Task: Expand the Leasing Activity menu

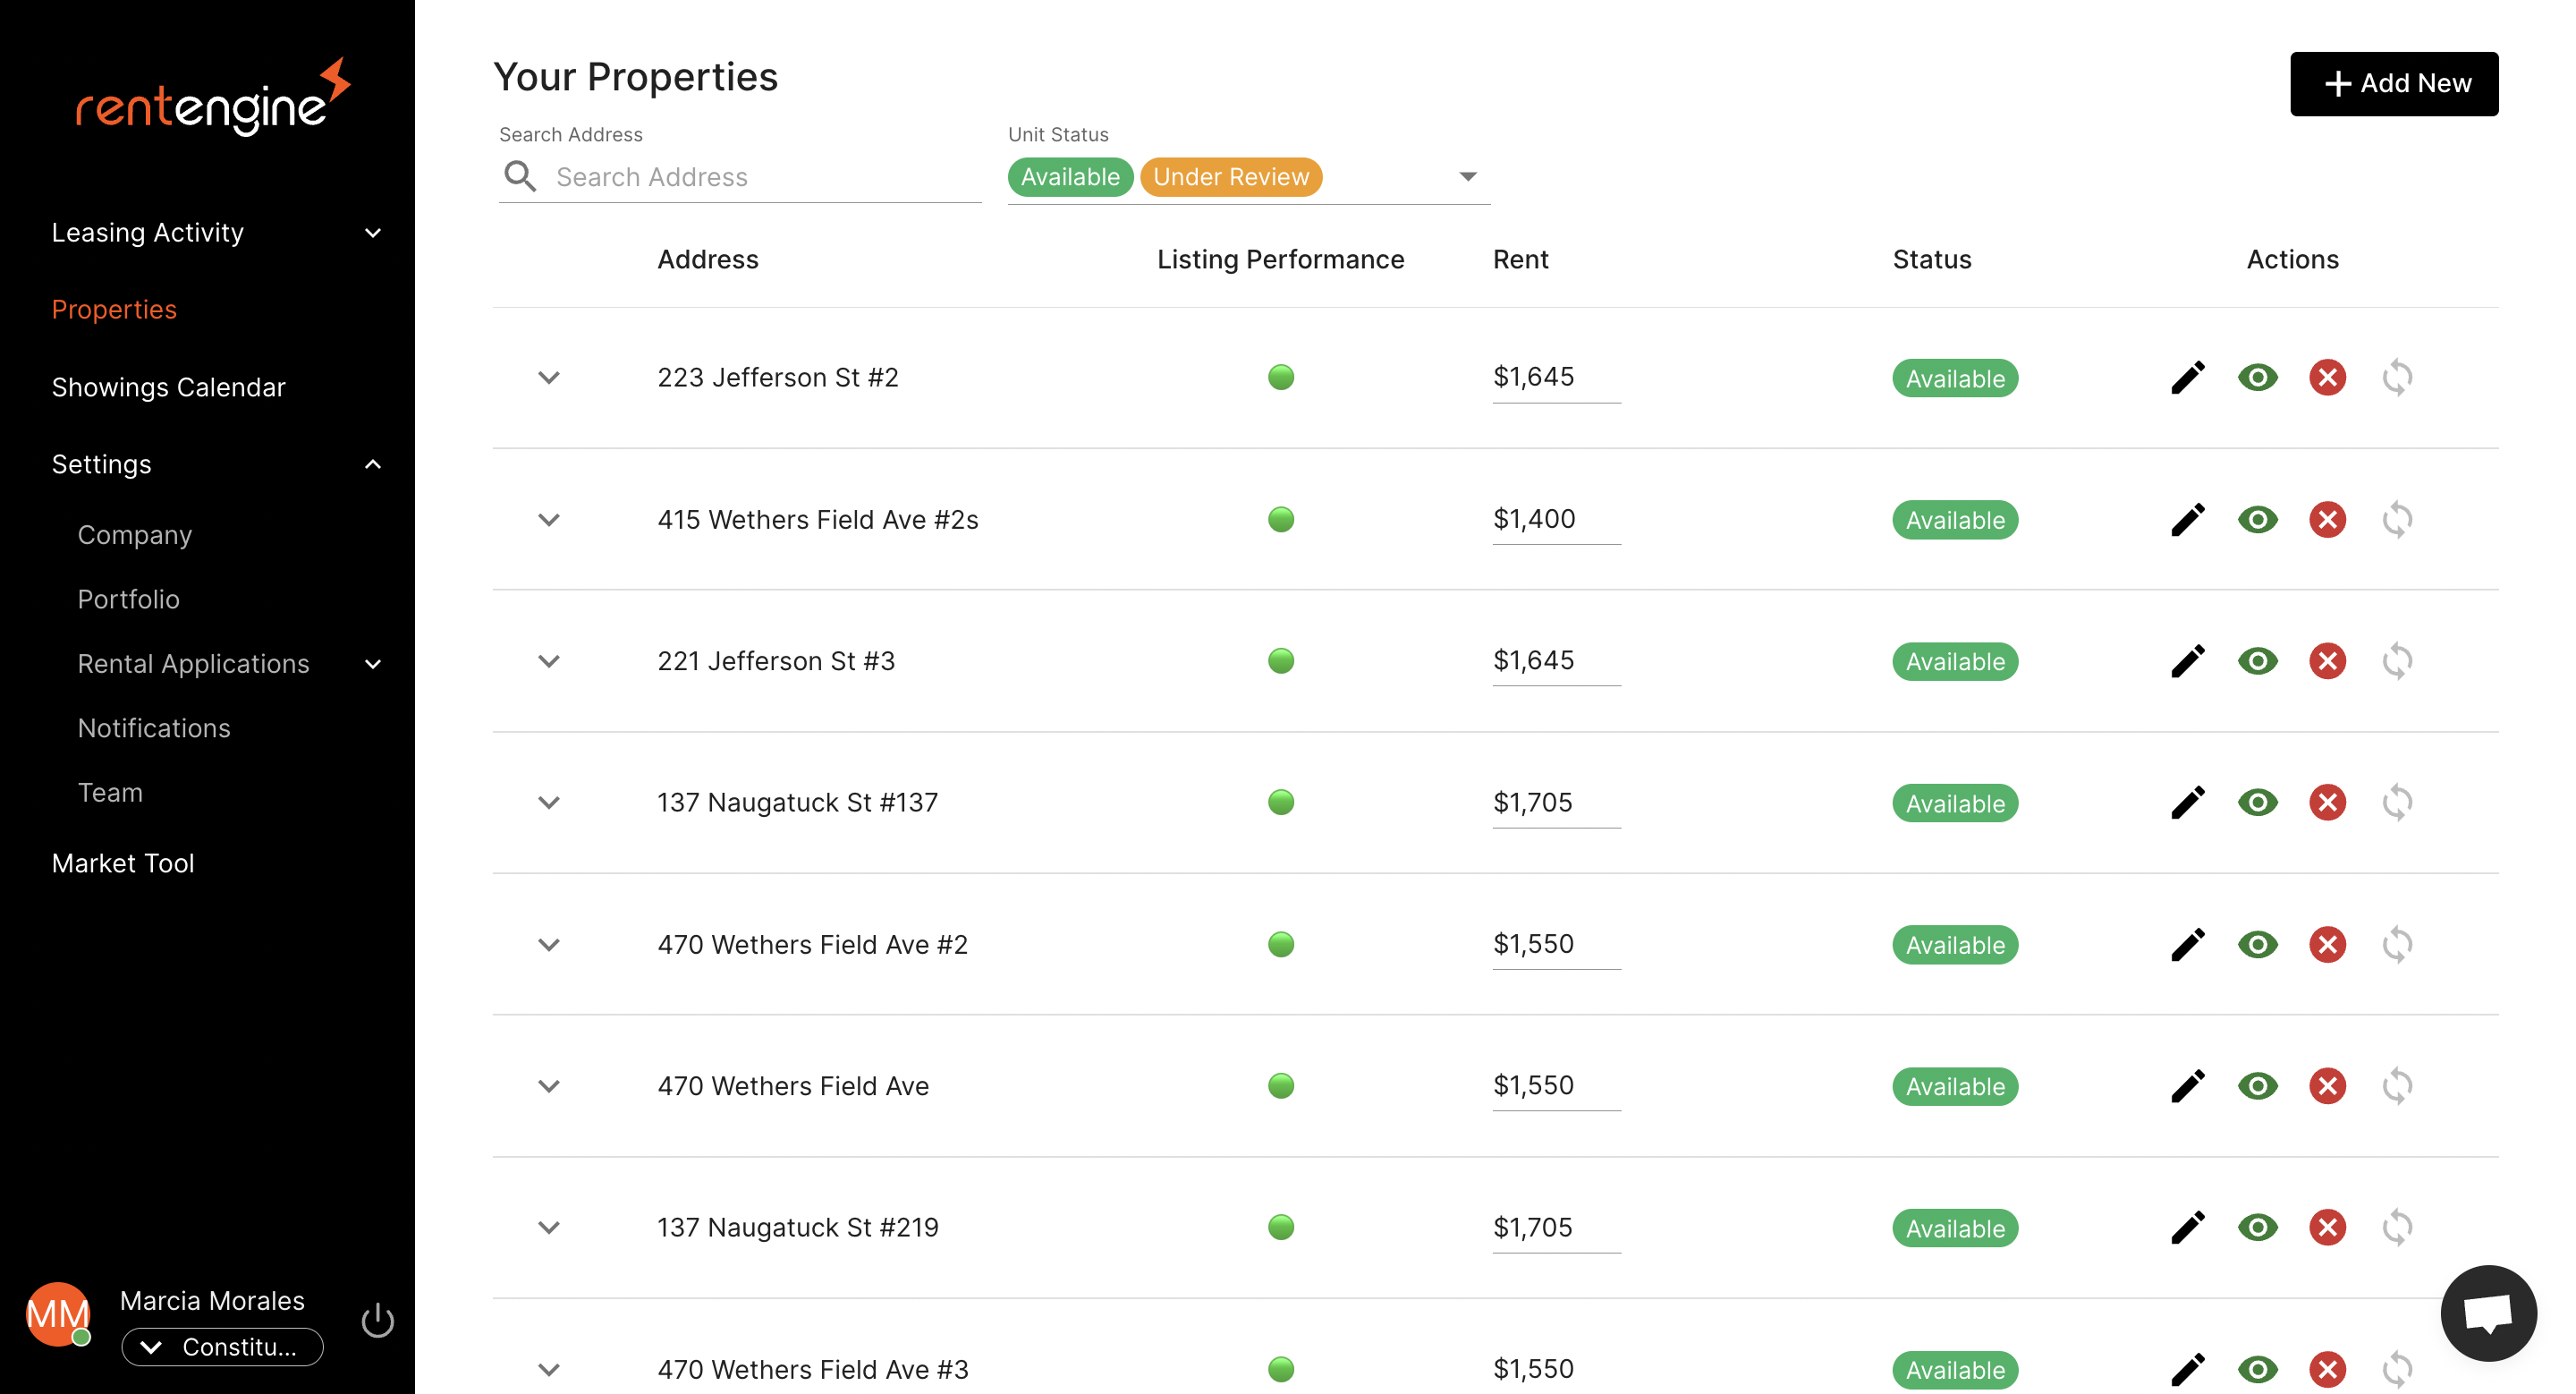Action: pyautogui.click(x=217, y=232)
